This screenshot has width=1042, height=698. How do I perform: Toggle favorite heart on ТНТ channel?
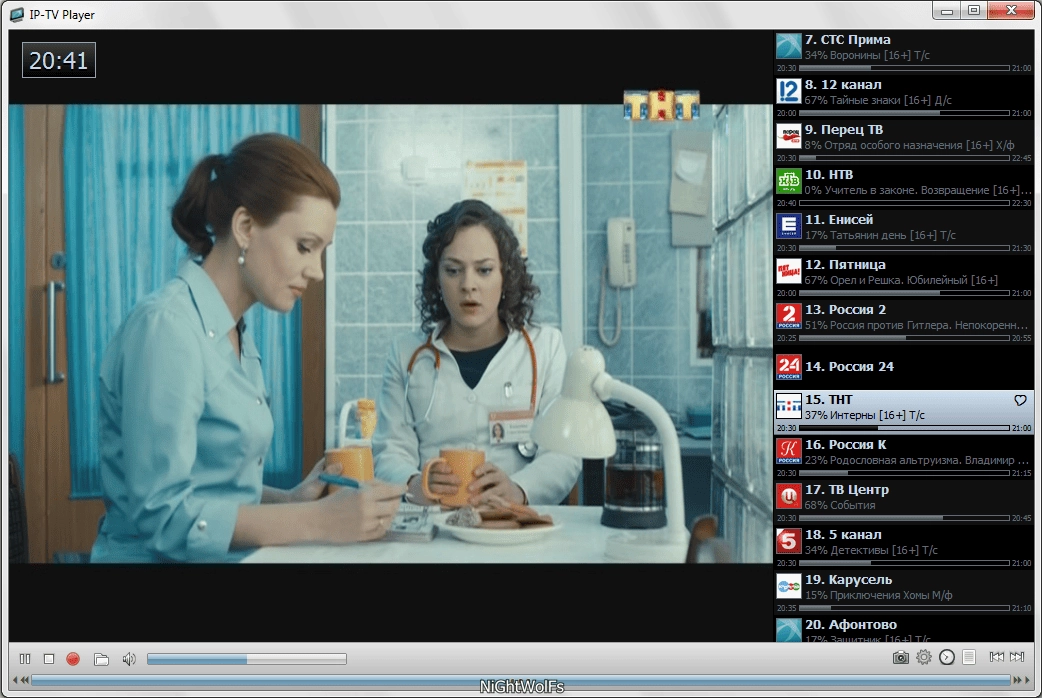[x=1020, y=400]
